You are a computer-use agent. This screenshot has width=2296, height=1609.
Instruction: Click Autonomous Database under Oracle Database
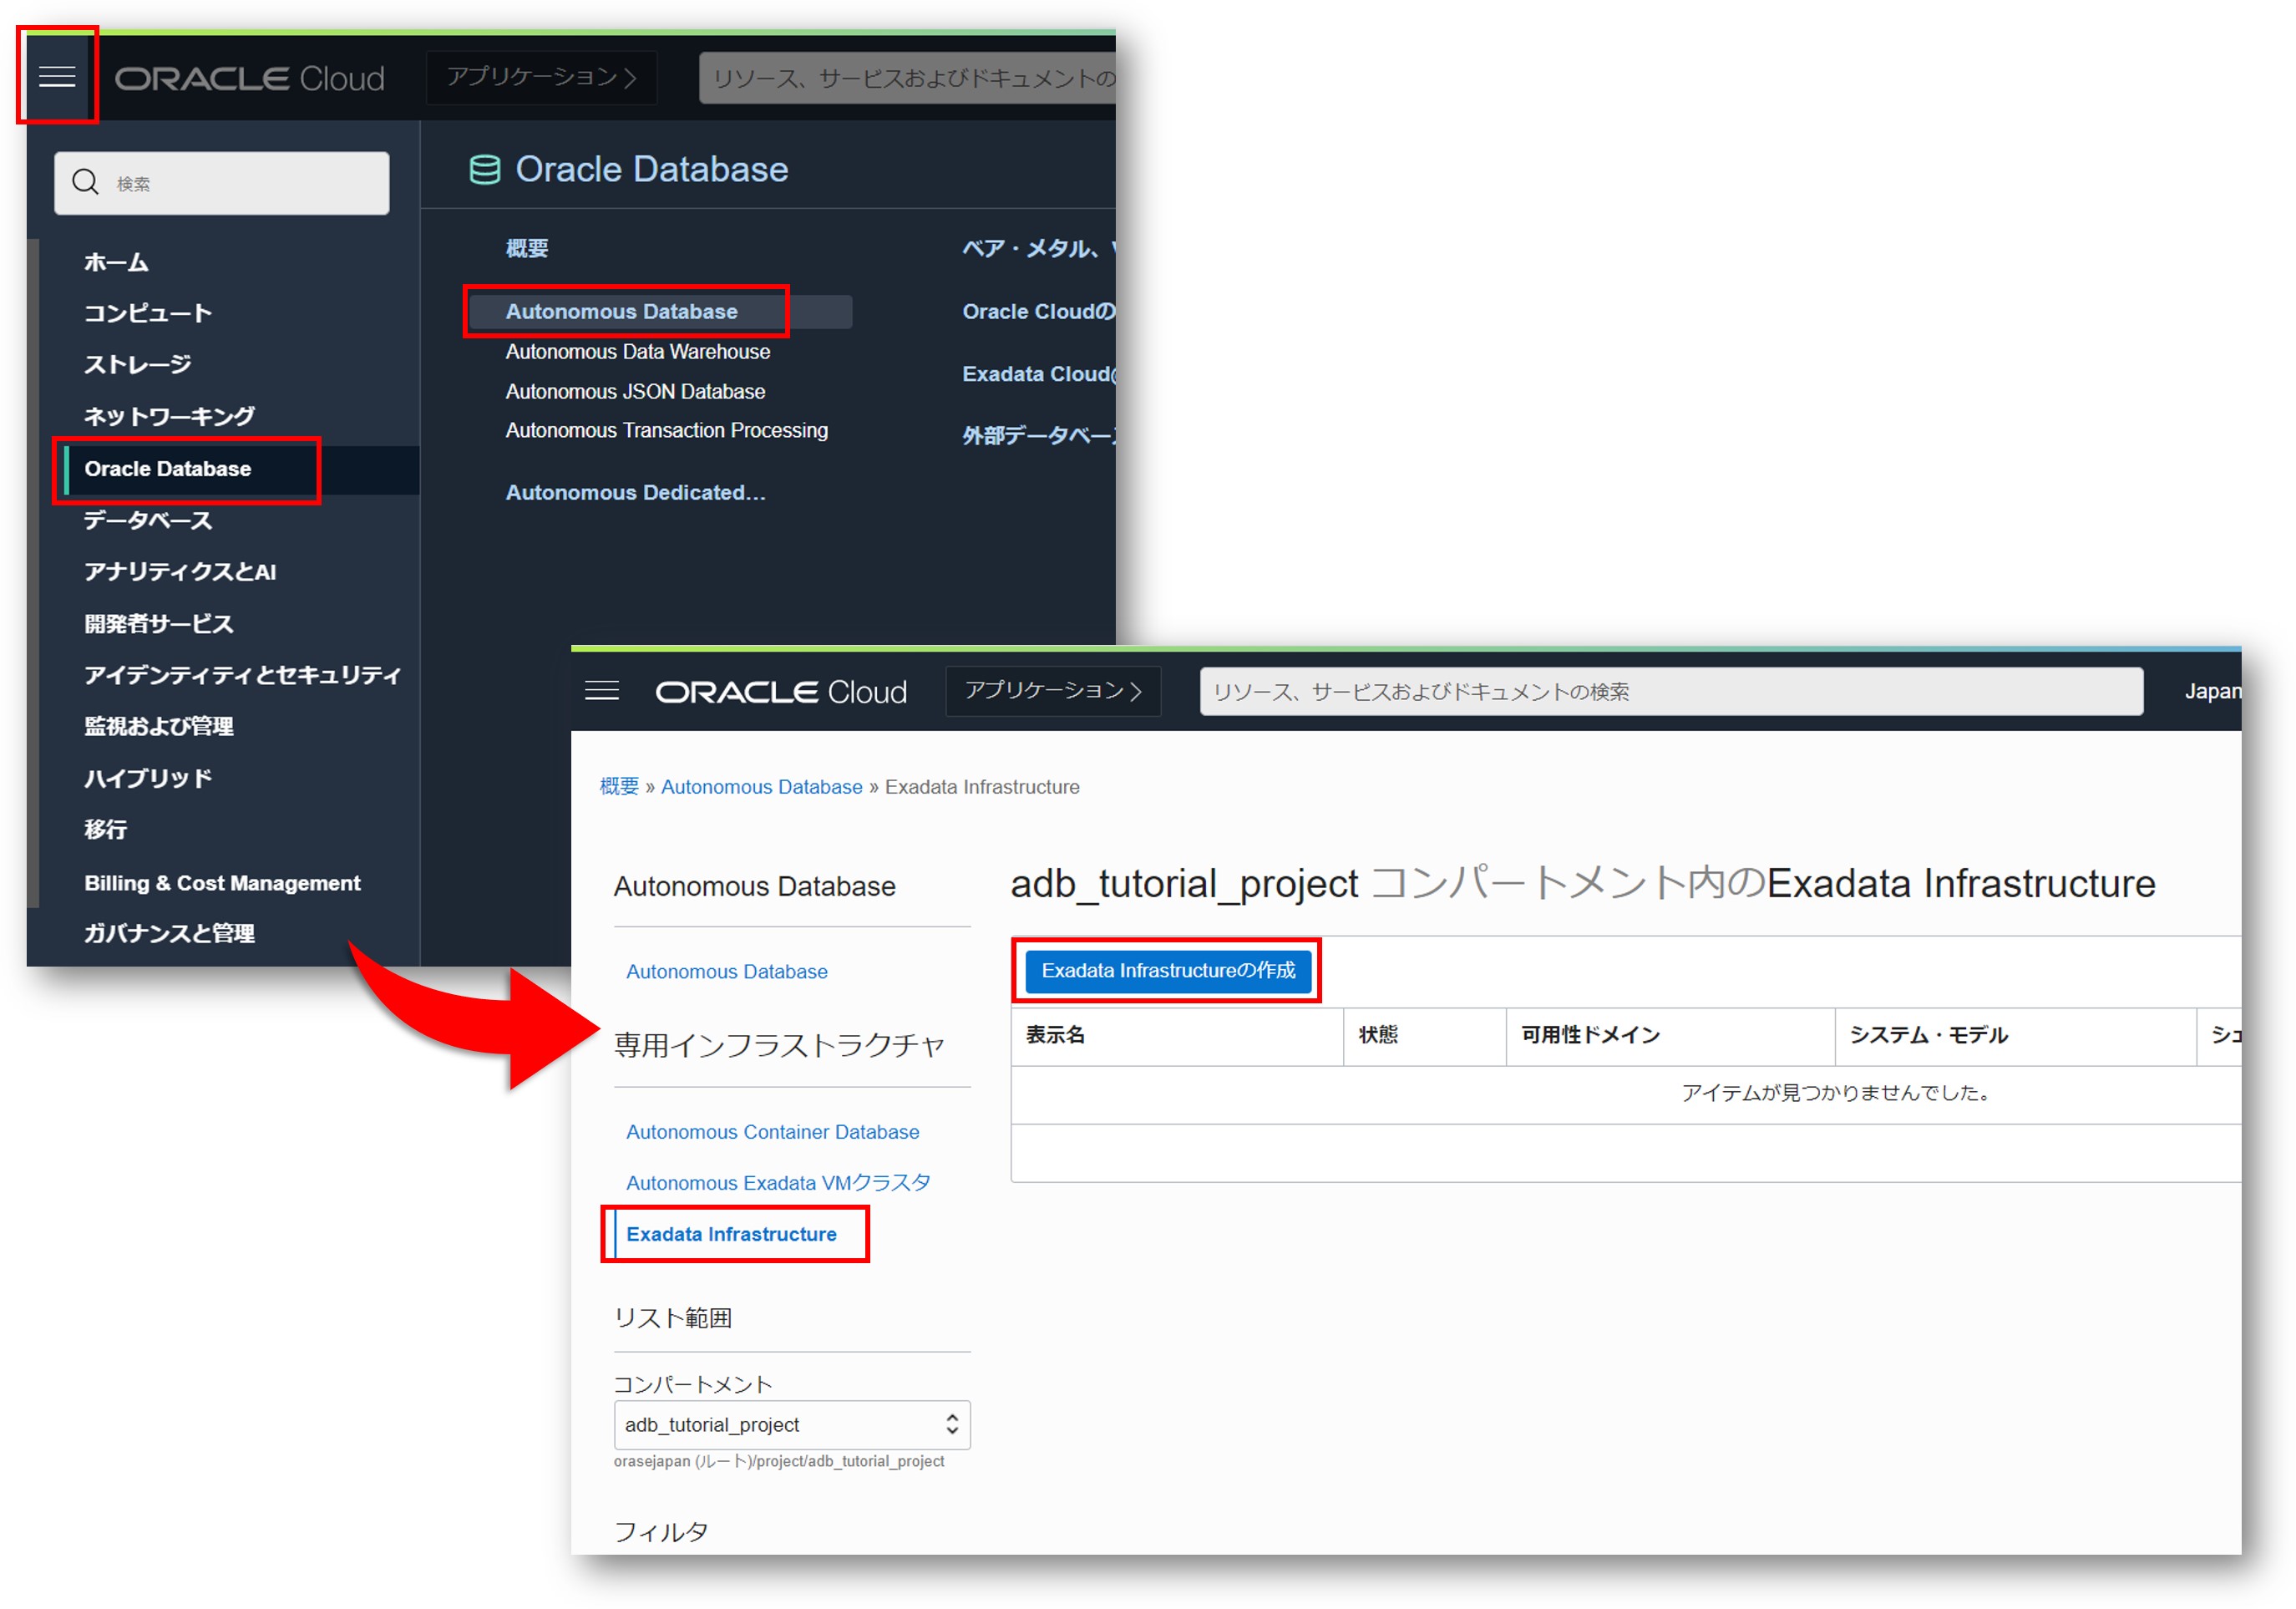point(621,311)
